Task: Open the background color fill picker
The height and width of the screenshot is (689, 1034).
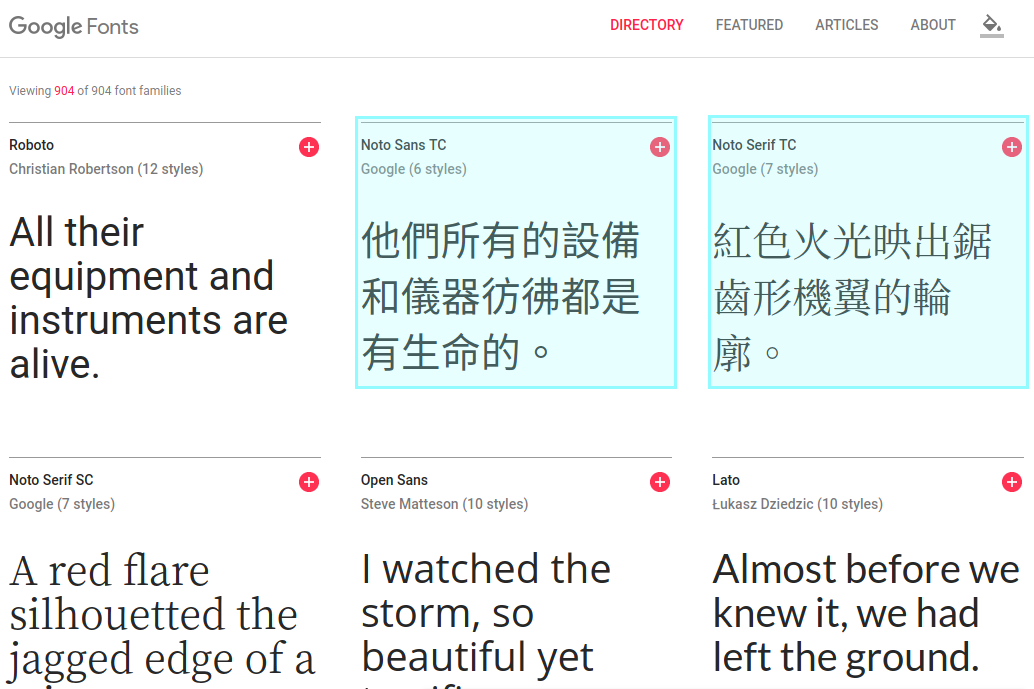Action: 992,26
